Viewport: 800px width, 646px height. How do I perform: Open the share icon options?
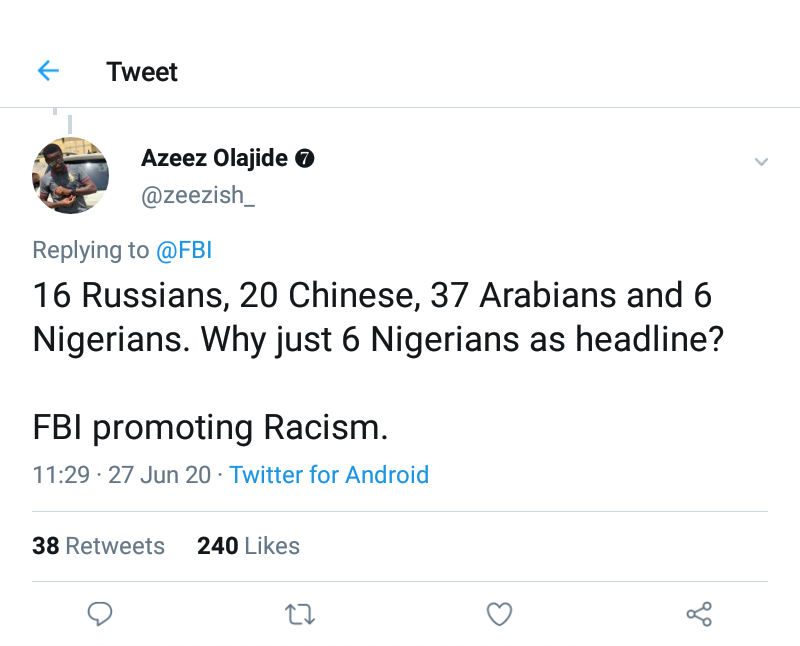point(699,613)
